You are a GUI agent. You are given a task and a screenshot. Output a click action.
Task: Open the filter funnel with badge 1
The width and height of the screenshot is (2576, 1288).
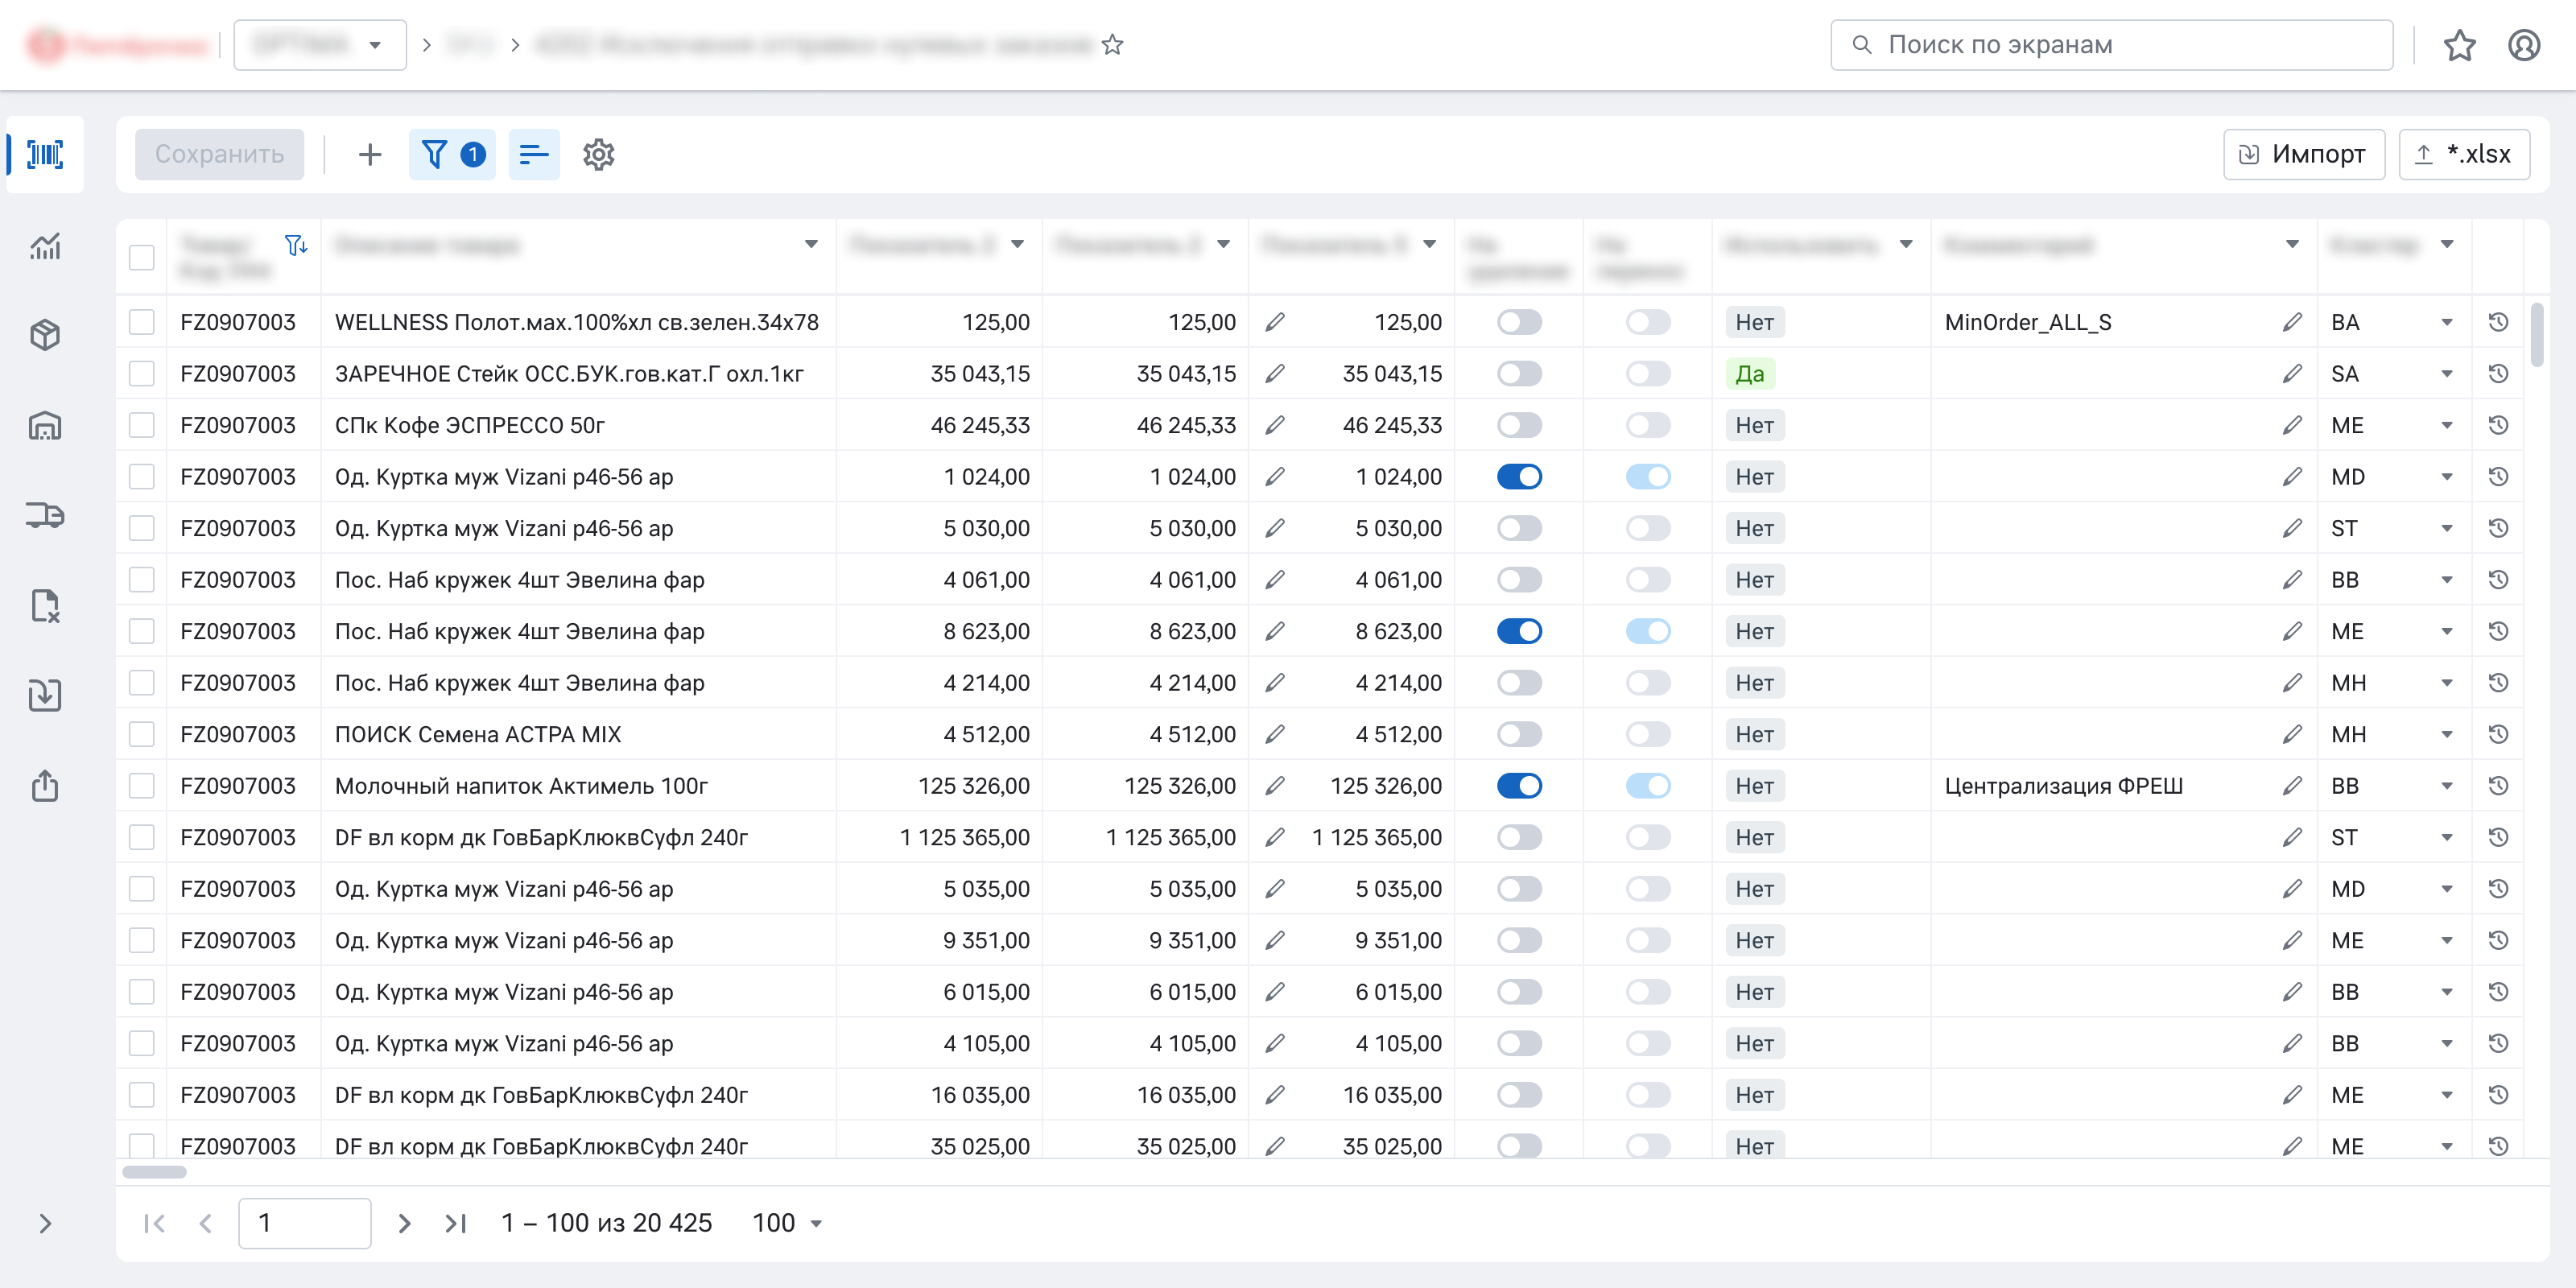coord(452,154)
